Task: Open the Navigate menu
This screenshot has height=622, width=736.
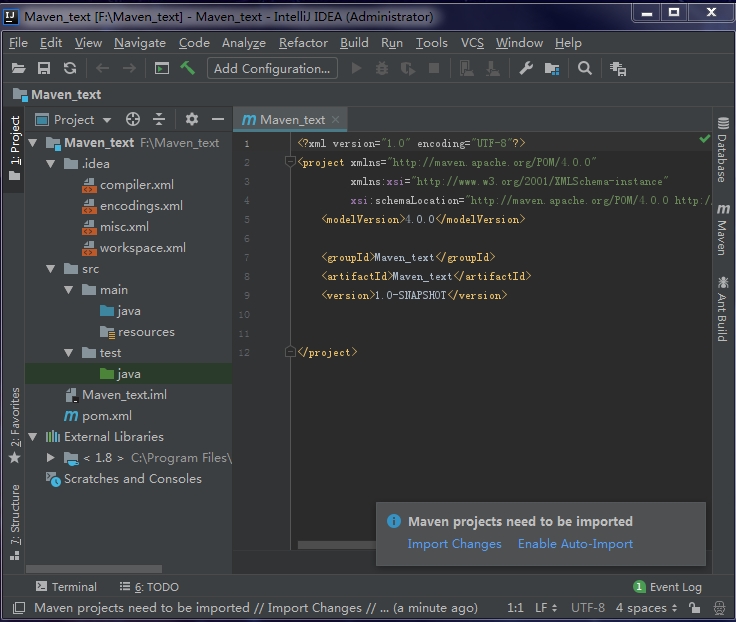Action: [140, 43]
